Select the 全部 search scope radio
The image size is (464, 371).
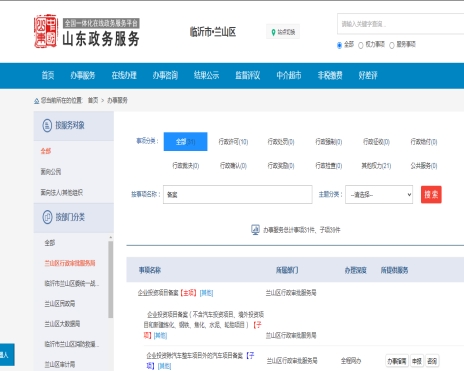pyautogui.click(x=340, y=45)
